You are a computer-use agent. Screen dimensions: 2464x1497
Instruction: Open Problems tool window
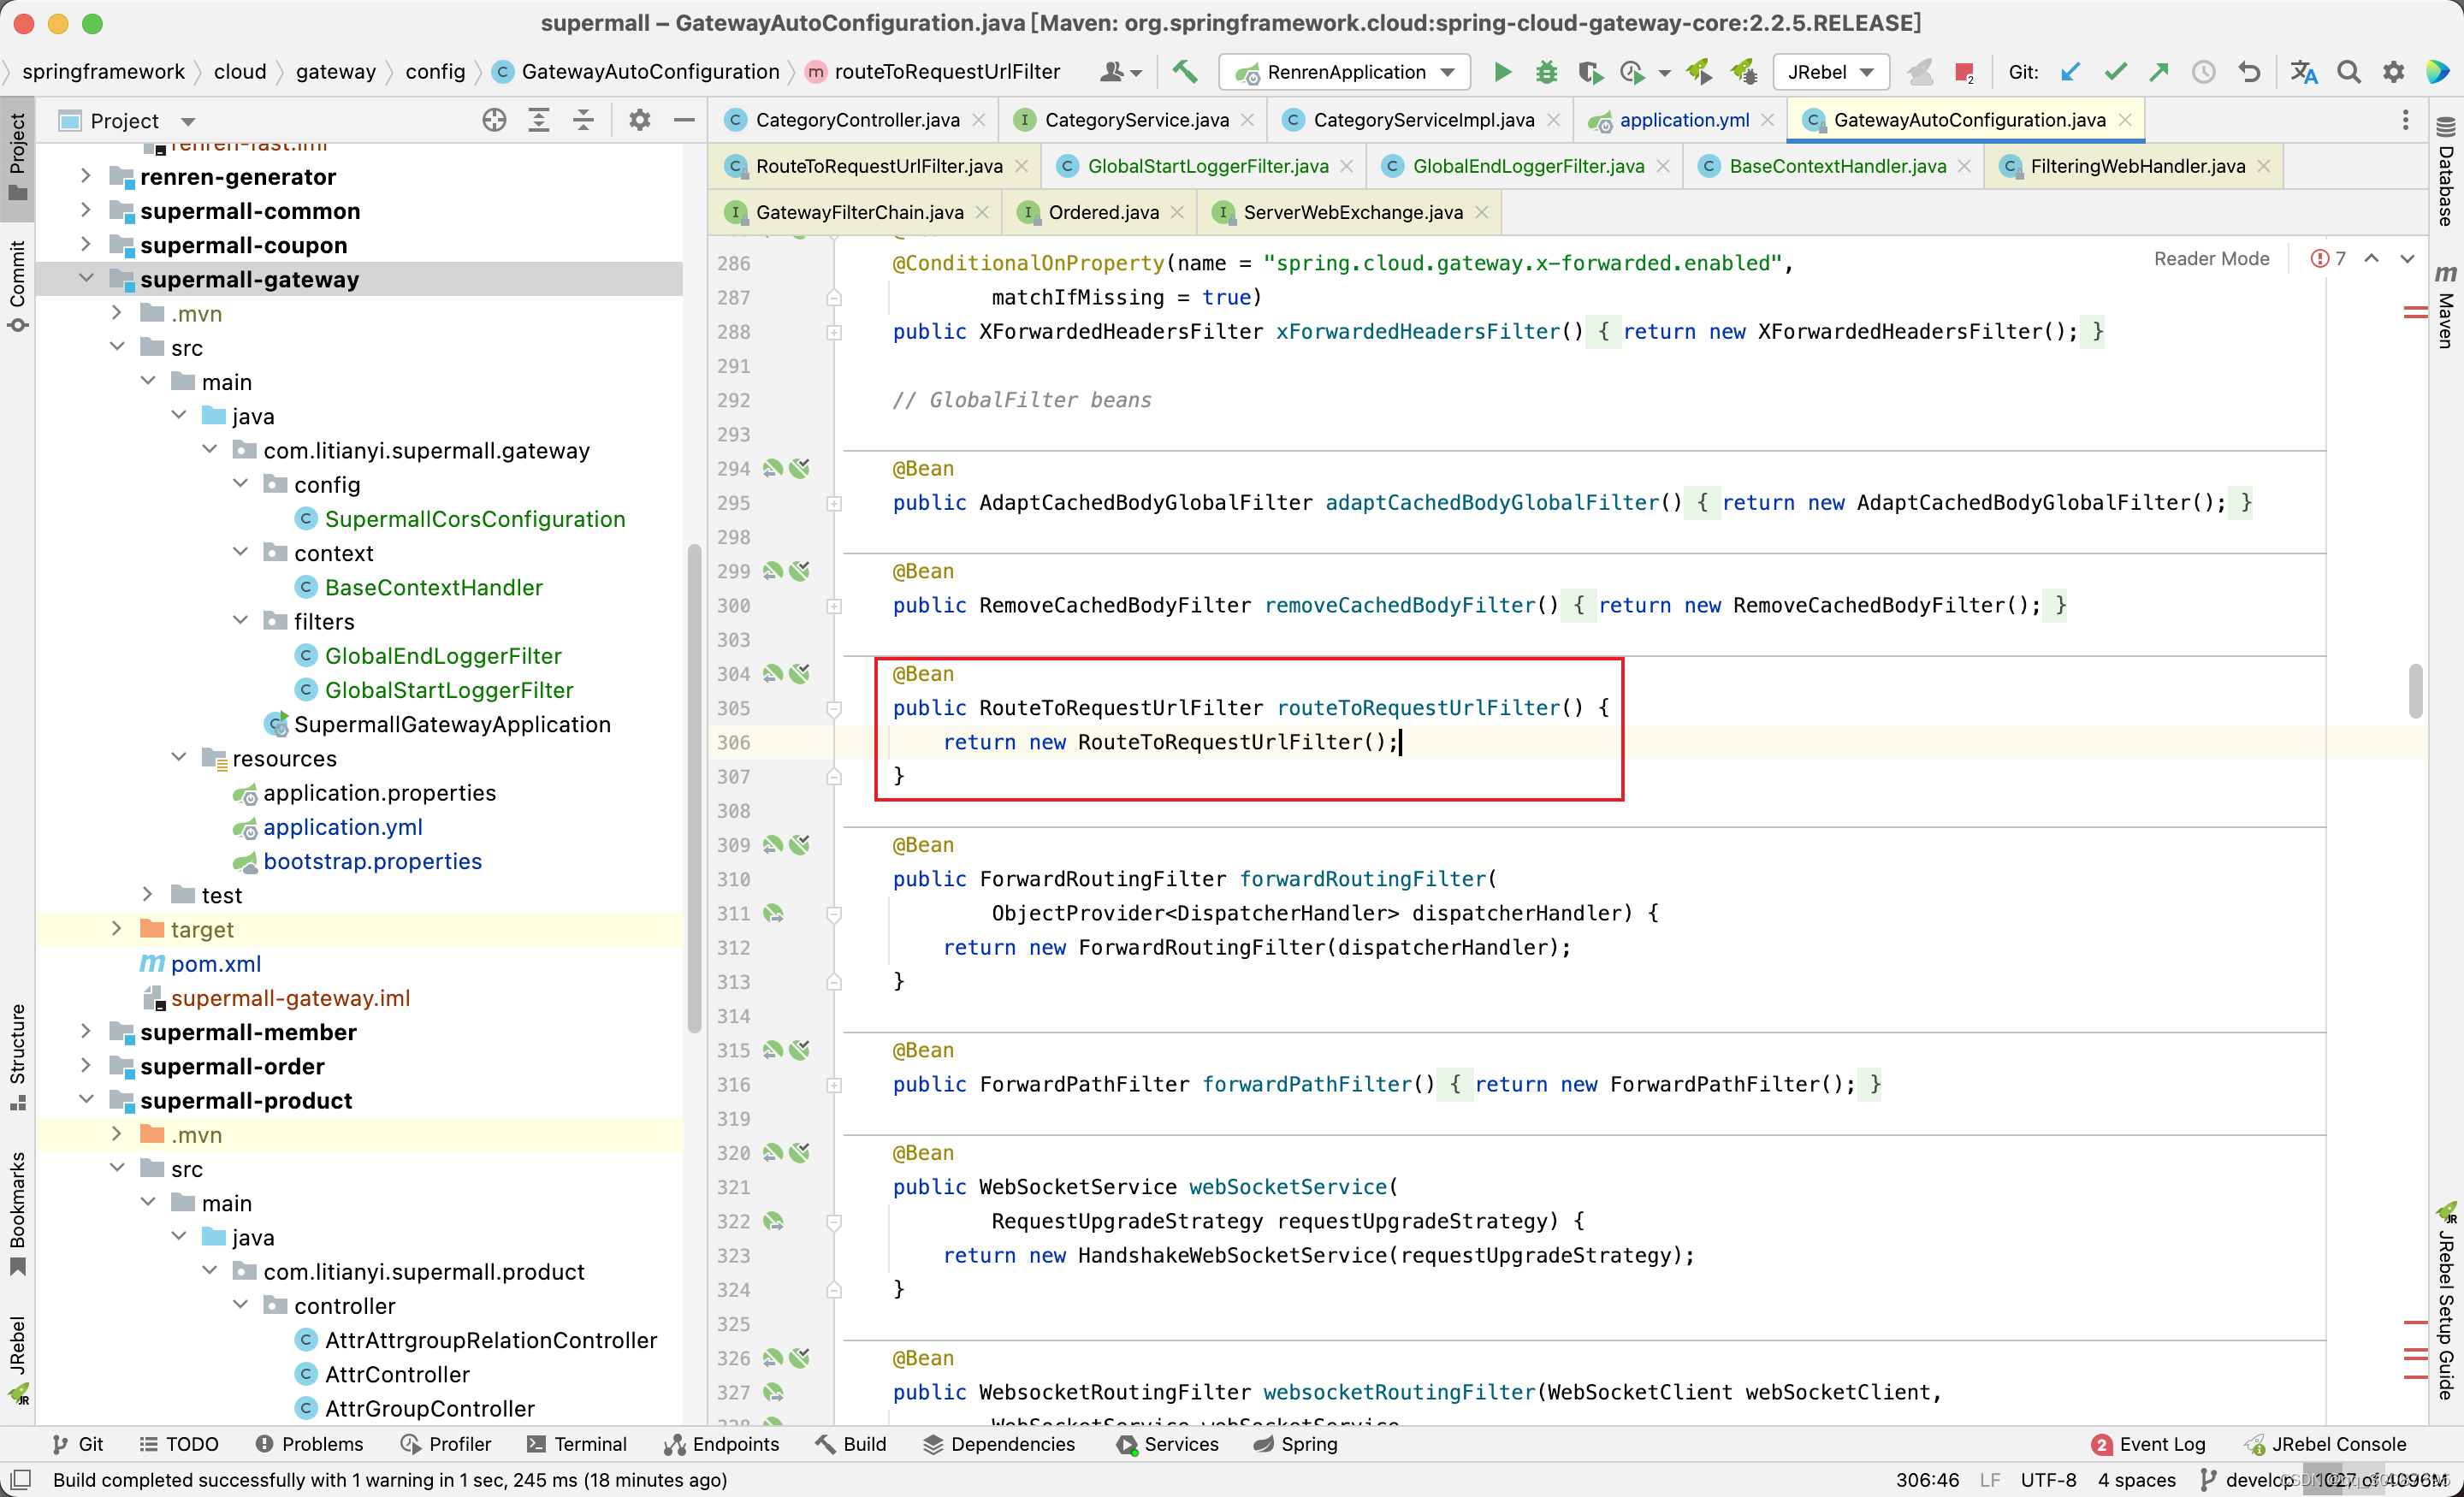point(309,1443)
